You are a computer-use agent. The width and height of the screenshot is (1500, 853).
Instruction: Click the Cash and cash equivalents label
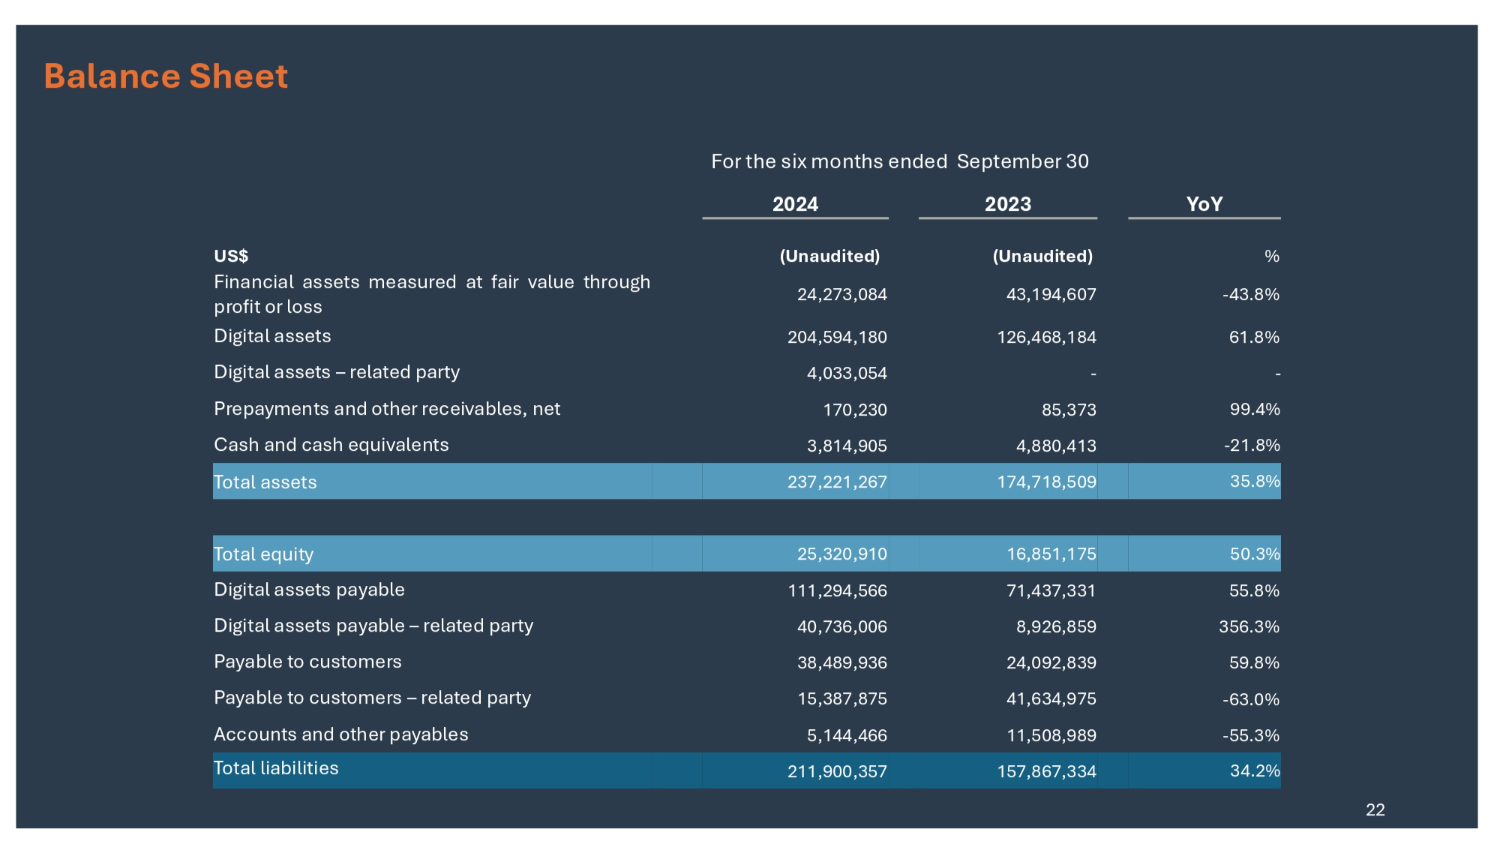(x=331, y=445)
